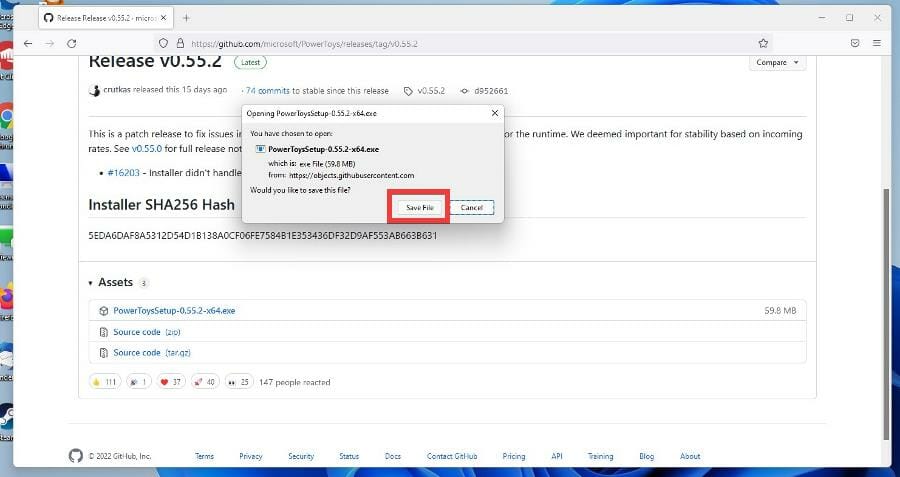Bookmark this page with star icon

(x=763, y=44)
